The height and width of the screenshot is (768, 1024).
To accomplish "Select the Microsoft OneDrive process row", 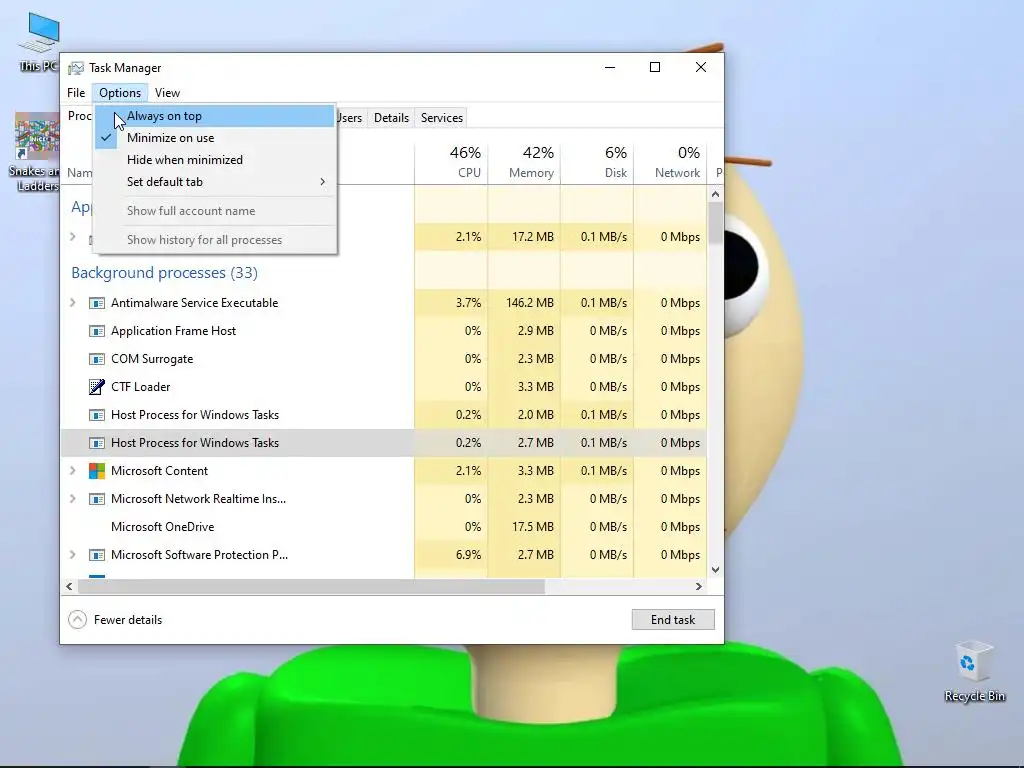I will click(x=384, y=527).
